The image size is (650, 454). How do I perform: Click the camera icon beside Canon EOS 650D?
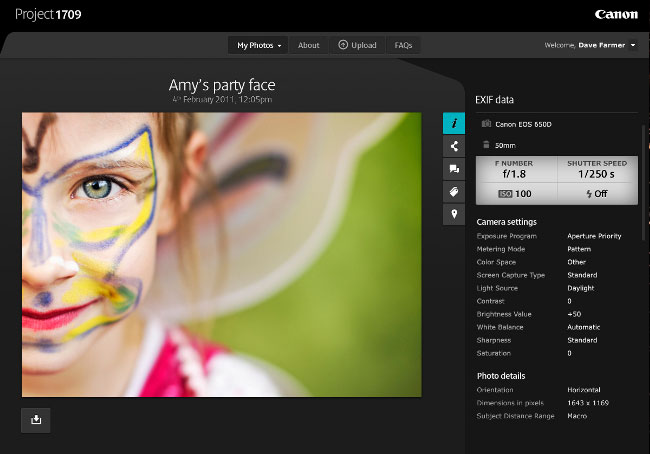[x=485, y=125]
